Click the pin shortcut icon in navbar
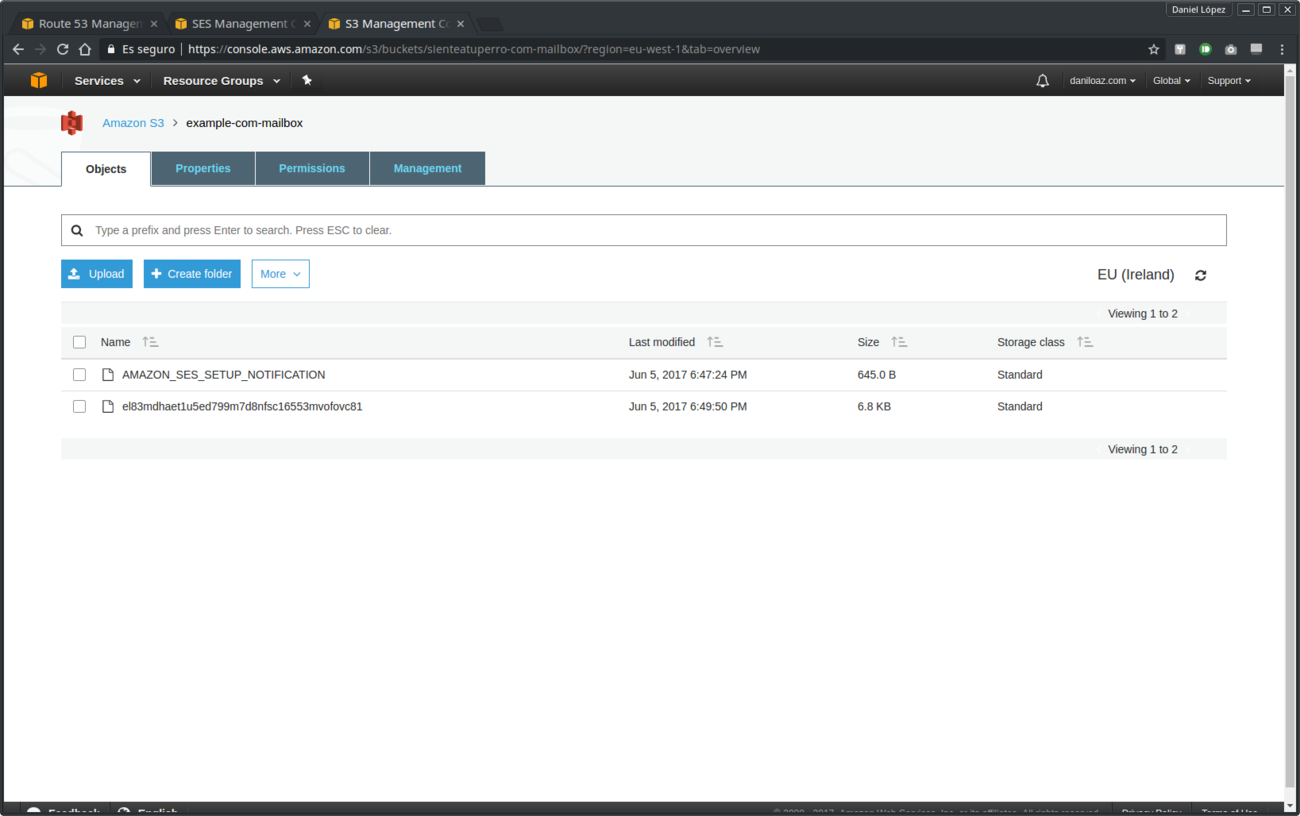The image size is (1300, 816). pyautogui.click(x=307, y=80)
